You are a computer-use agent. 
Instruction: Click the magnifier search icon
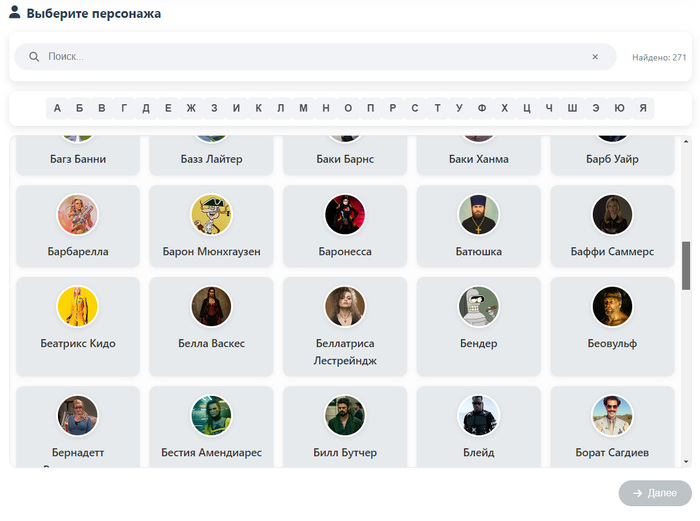pyautogui.click(x=34, y=57)
